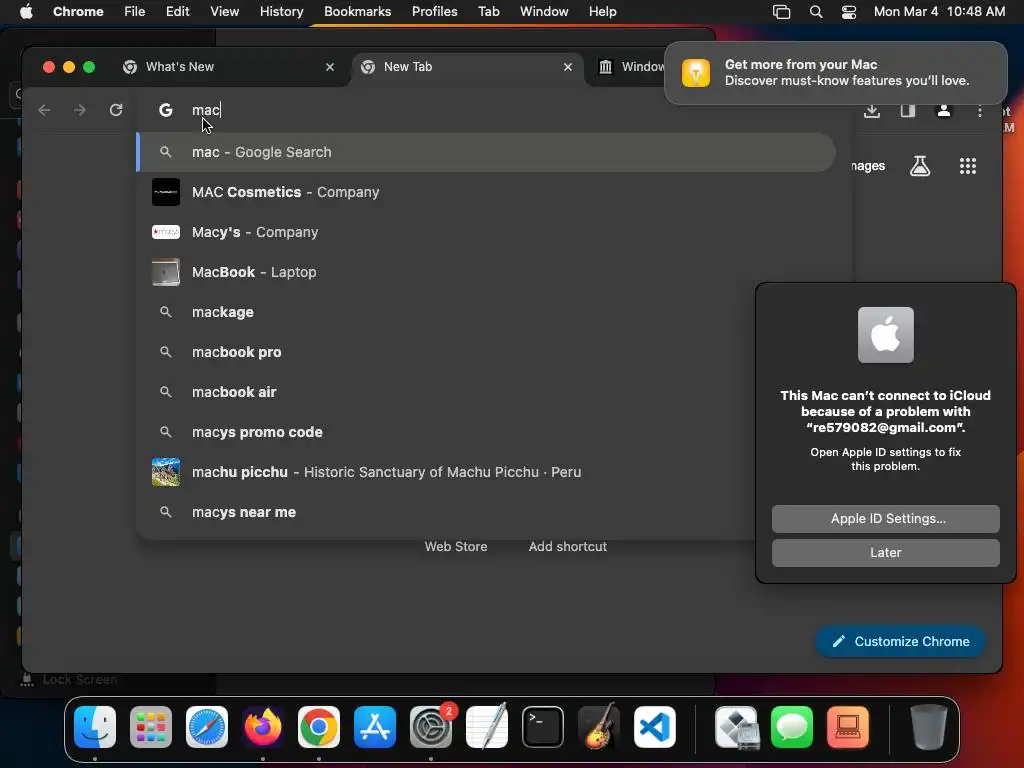The image size is (1024, 768).
Task: Reload the page in Chrome
Action: pyautogui.click(x=116, y=110)
